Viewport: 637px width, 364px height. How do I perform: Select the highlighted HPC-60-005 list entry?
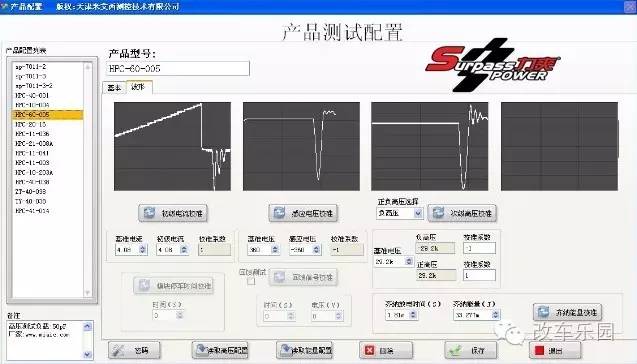(x=48, y=115)
